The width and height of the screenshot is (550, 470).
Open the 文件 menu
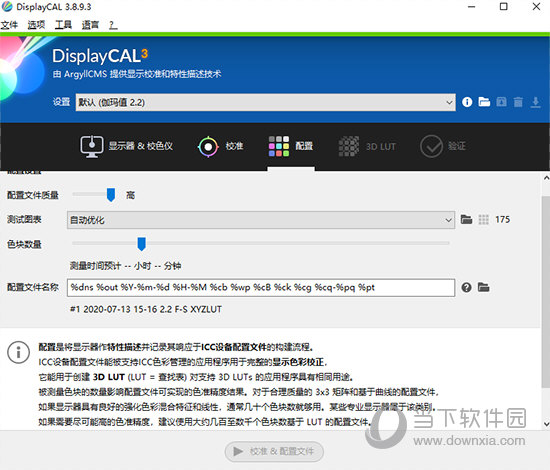[9, 25]
